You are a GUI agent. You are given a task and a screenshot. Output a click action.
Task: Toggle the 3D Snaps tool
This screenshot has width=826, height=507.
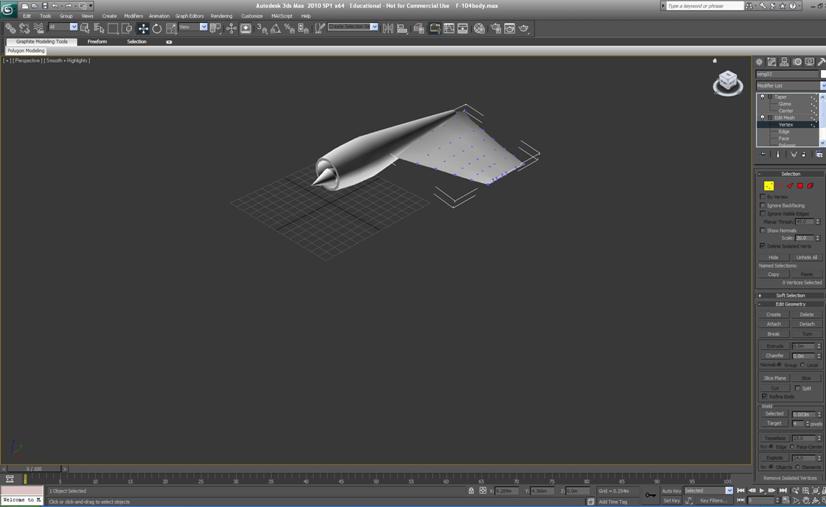coord(262,28)
